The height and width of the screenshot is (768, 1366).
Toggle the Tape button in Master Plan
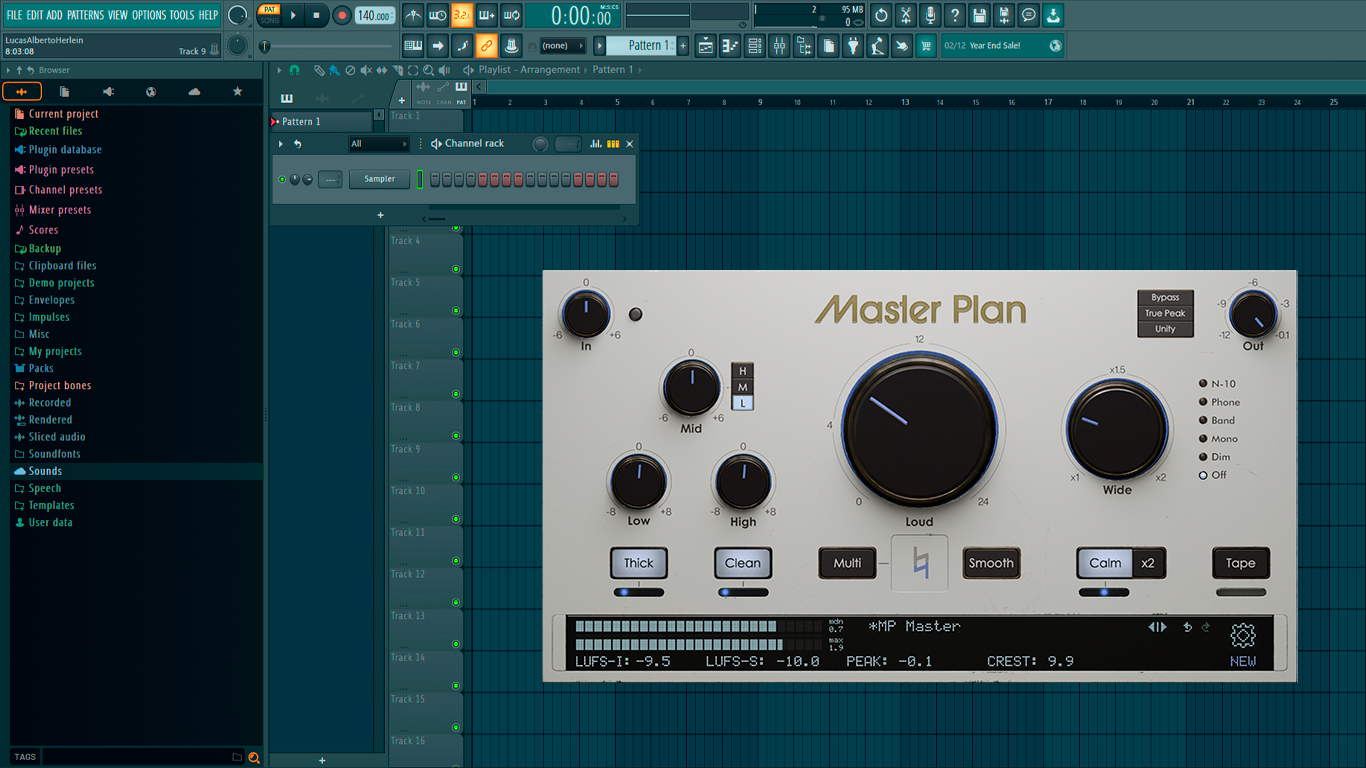[1241, 563]
